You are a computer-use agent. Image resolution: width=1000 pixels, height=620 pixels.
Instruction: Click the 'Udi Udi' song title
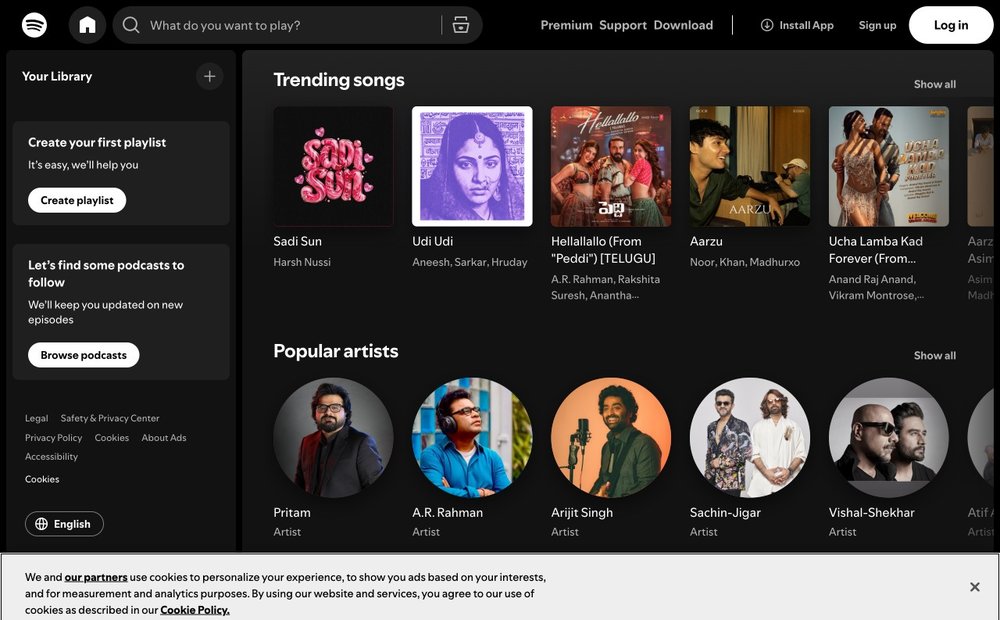(432, 241)
